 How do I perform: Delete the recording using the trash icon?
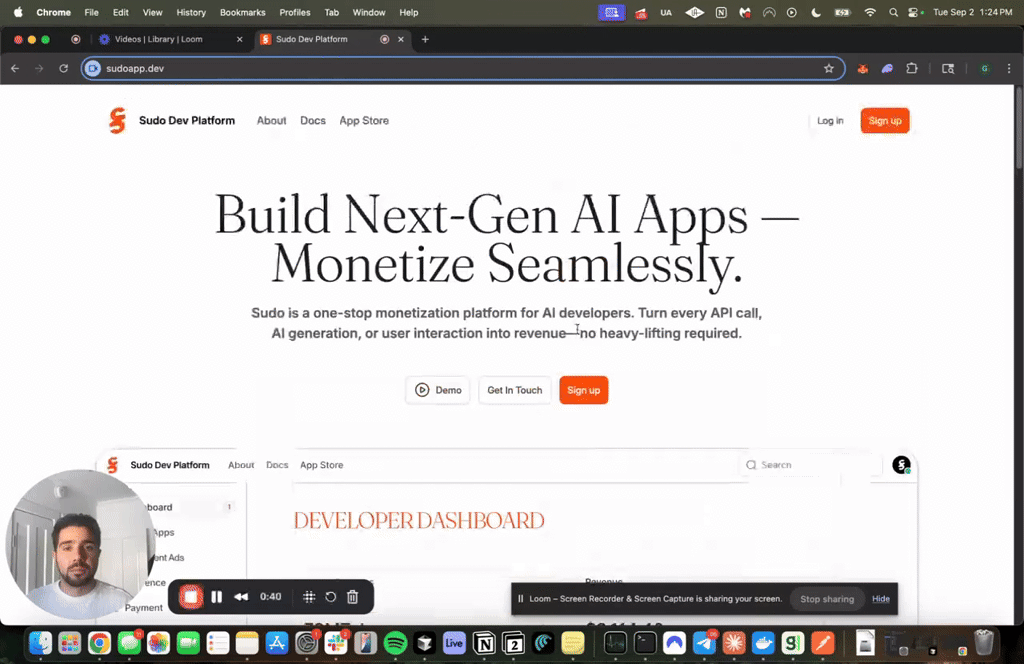pos(352,597)
